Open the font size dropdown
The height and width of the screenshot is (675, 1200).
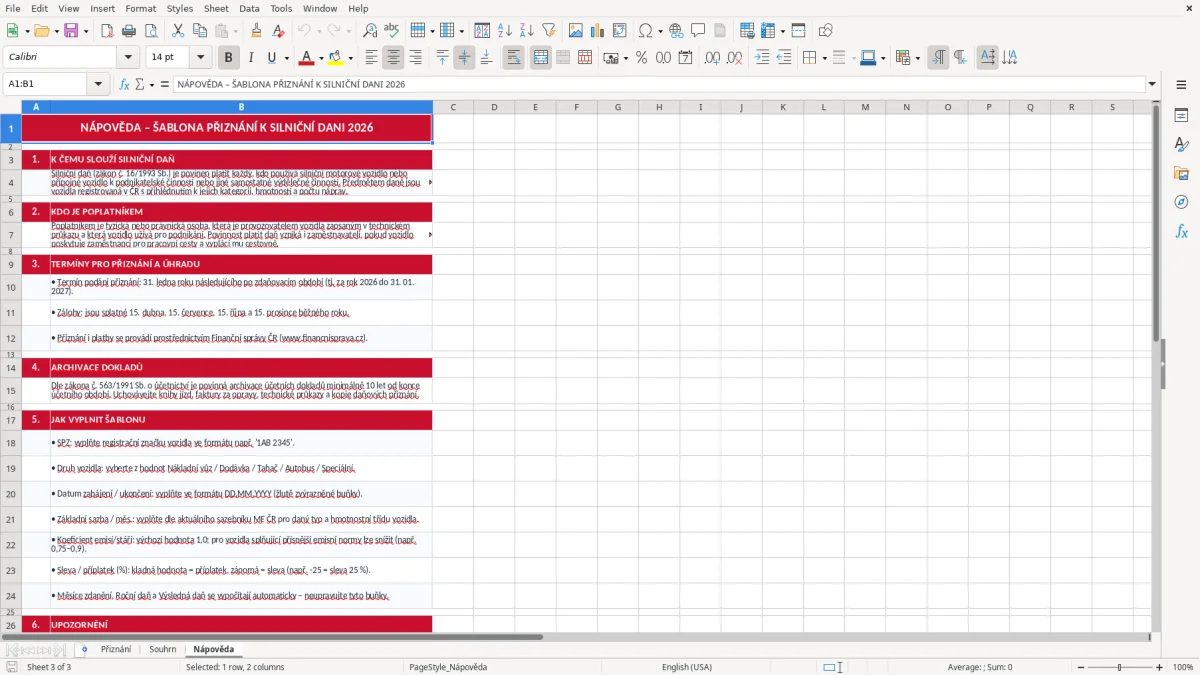click(x=200, y=58)
